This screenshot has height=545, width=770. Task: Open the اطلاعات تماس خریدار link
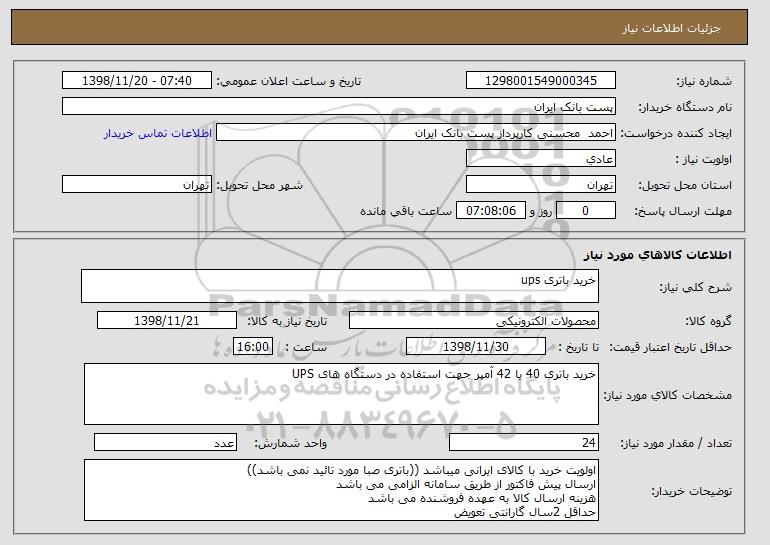point(158,133)
